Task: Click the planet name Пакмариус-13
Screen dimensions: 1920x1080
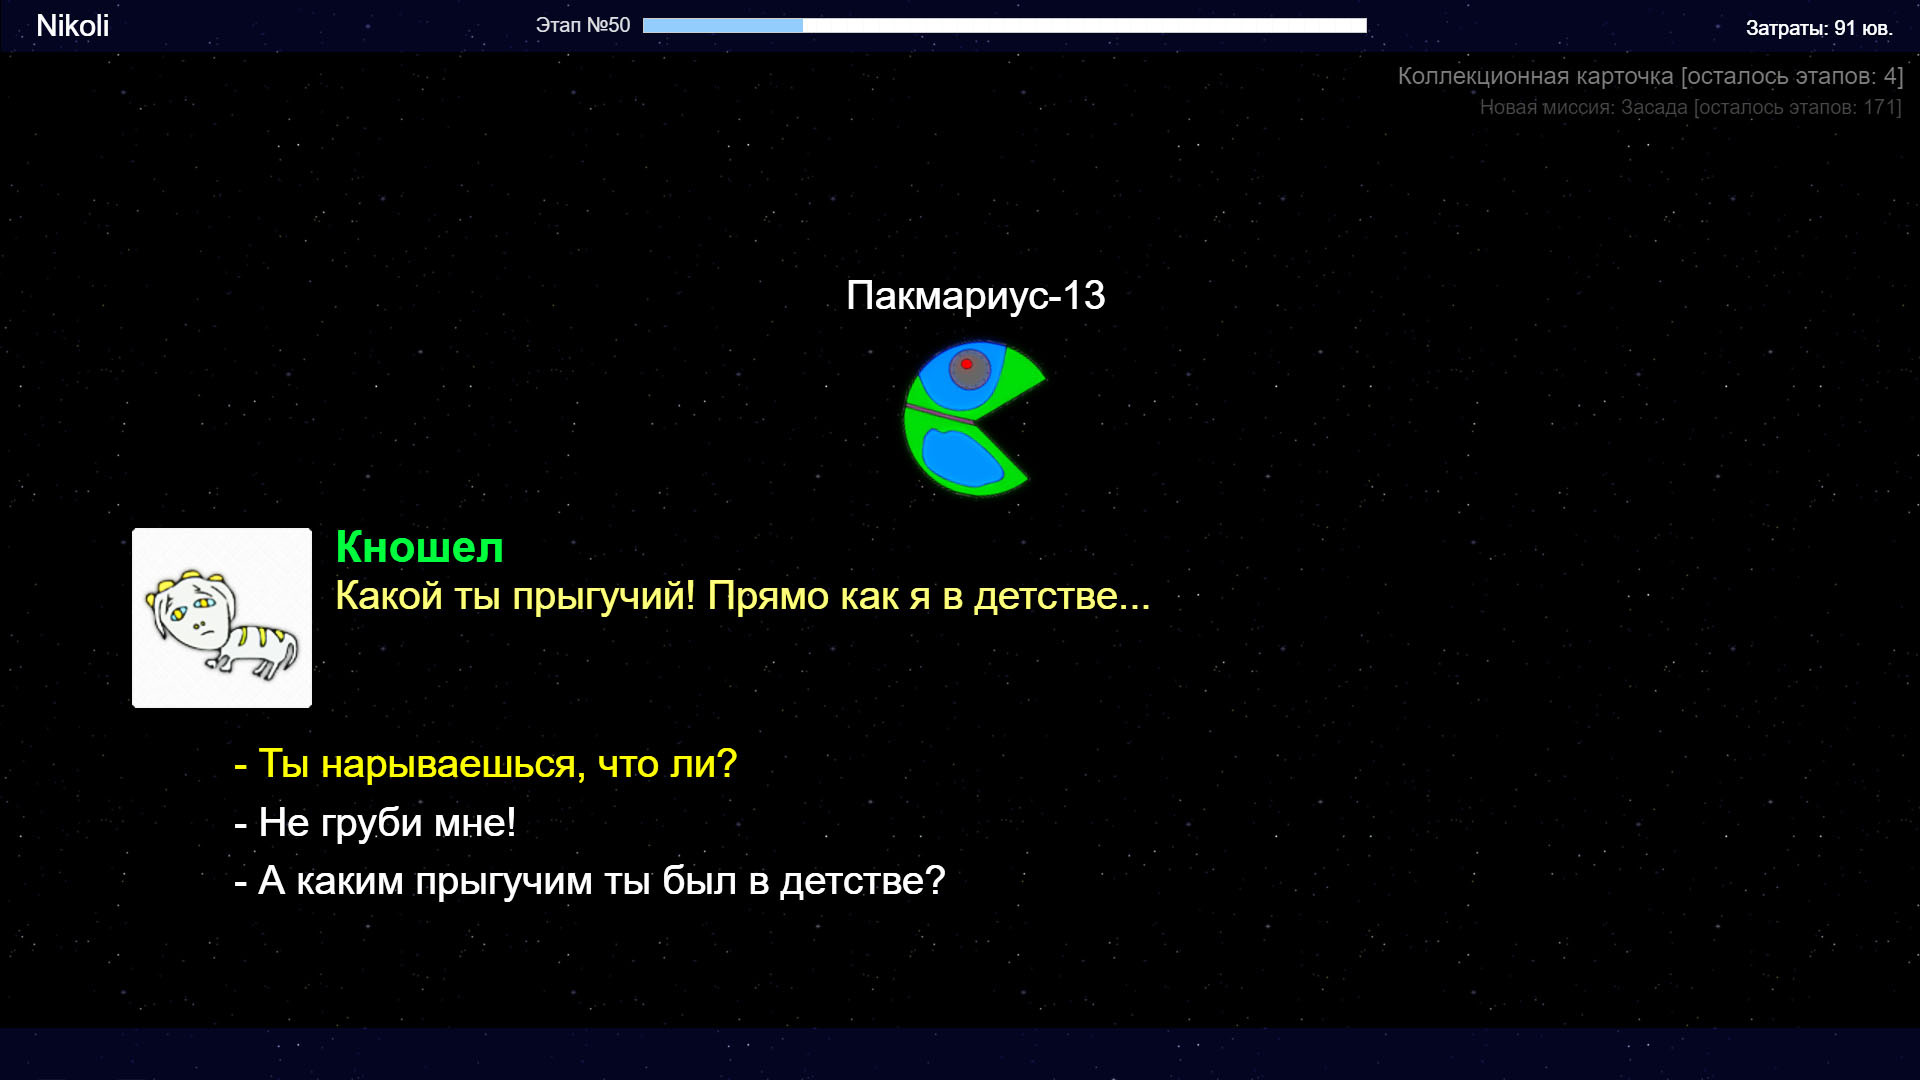Action: 975,296
